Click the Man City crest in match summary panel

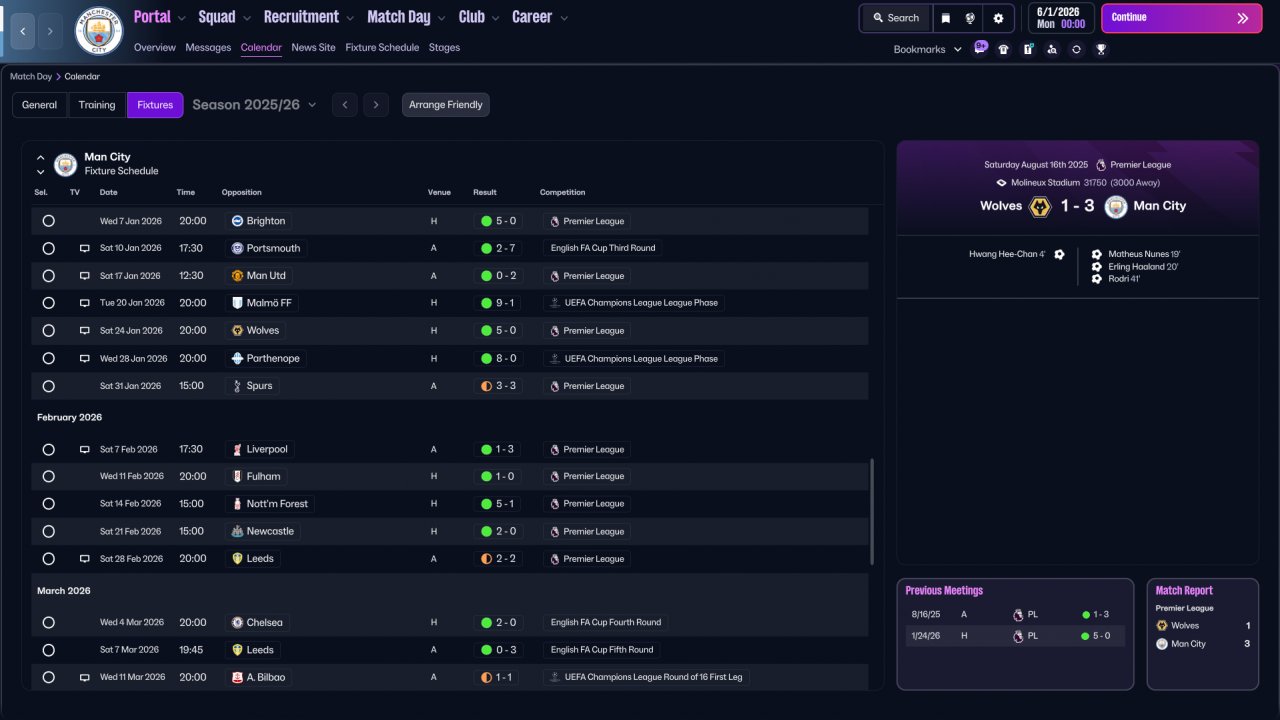[1116, 206]
